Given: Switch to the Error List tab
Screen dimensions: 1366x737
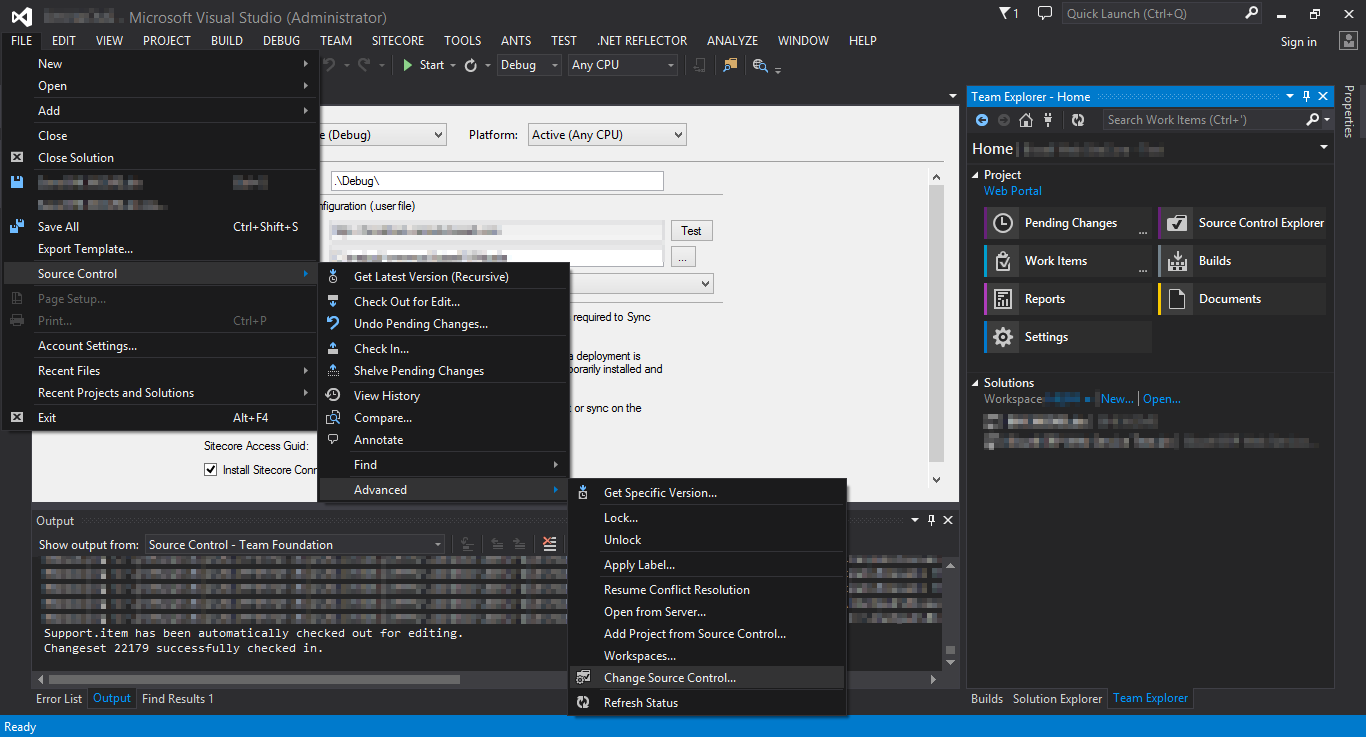Looking at the screenshot, I should 59,699.
